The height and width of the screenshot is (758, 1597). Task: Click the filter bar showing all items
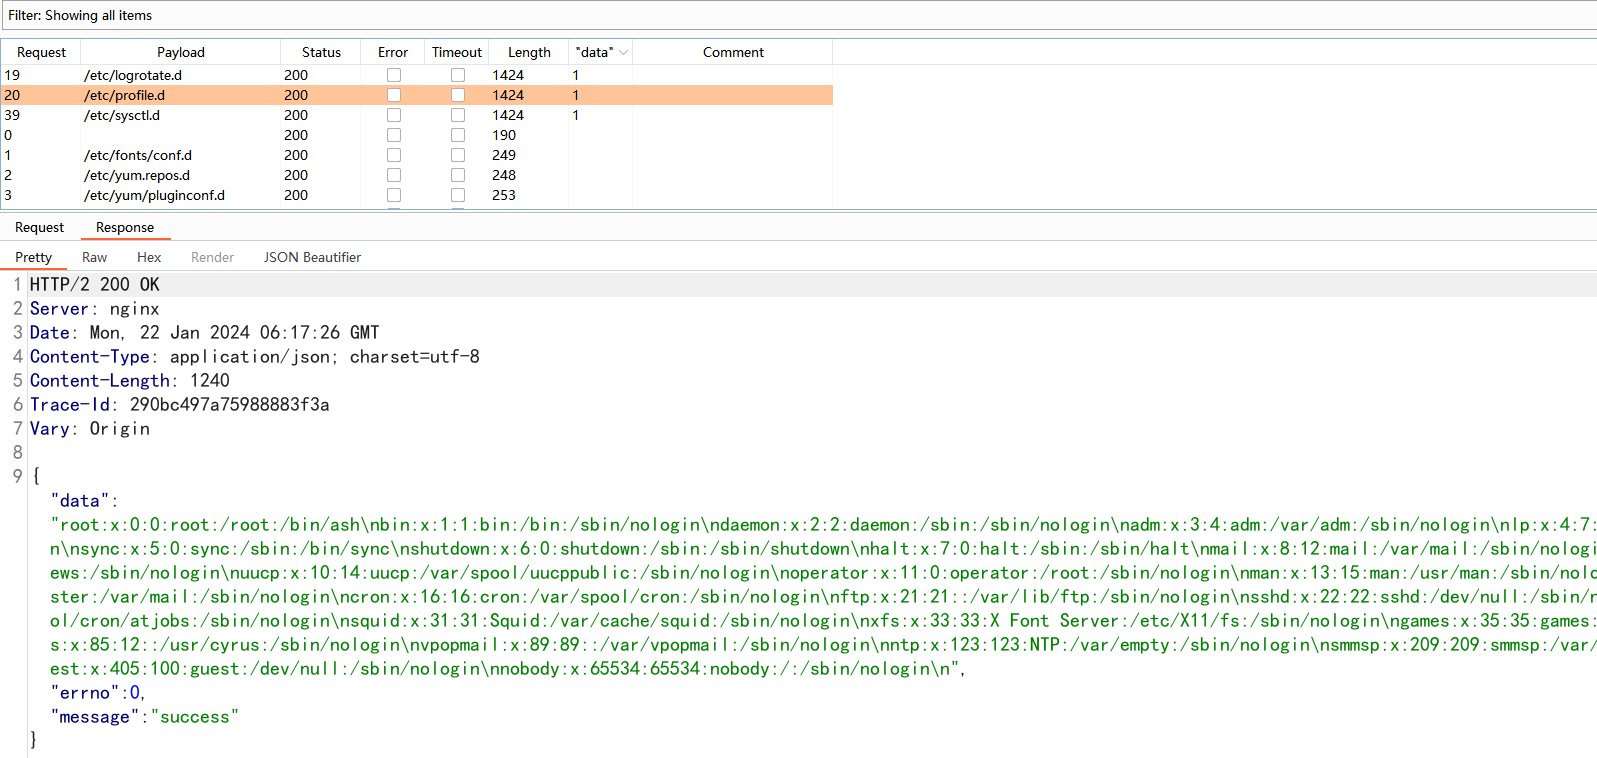pyautogui.click(x=798, y=15)
